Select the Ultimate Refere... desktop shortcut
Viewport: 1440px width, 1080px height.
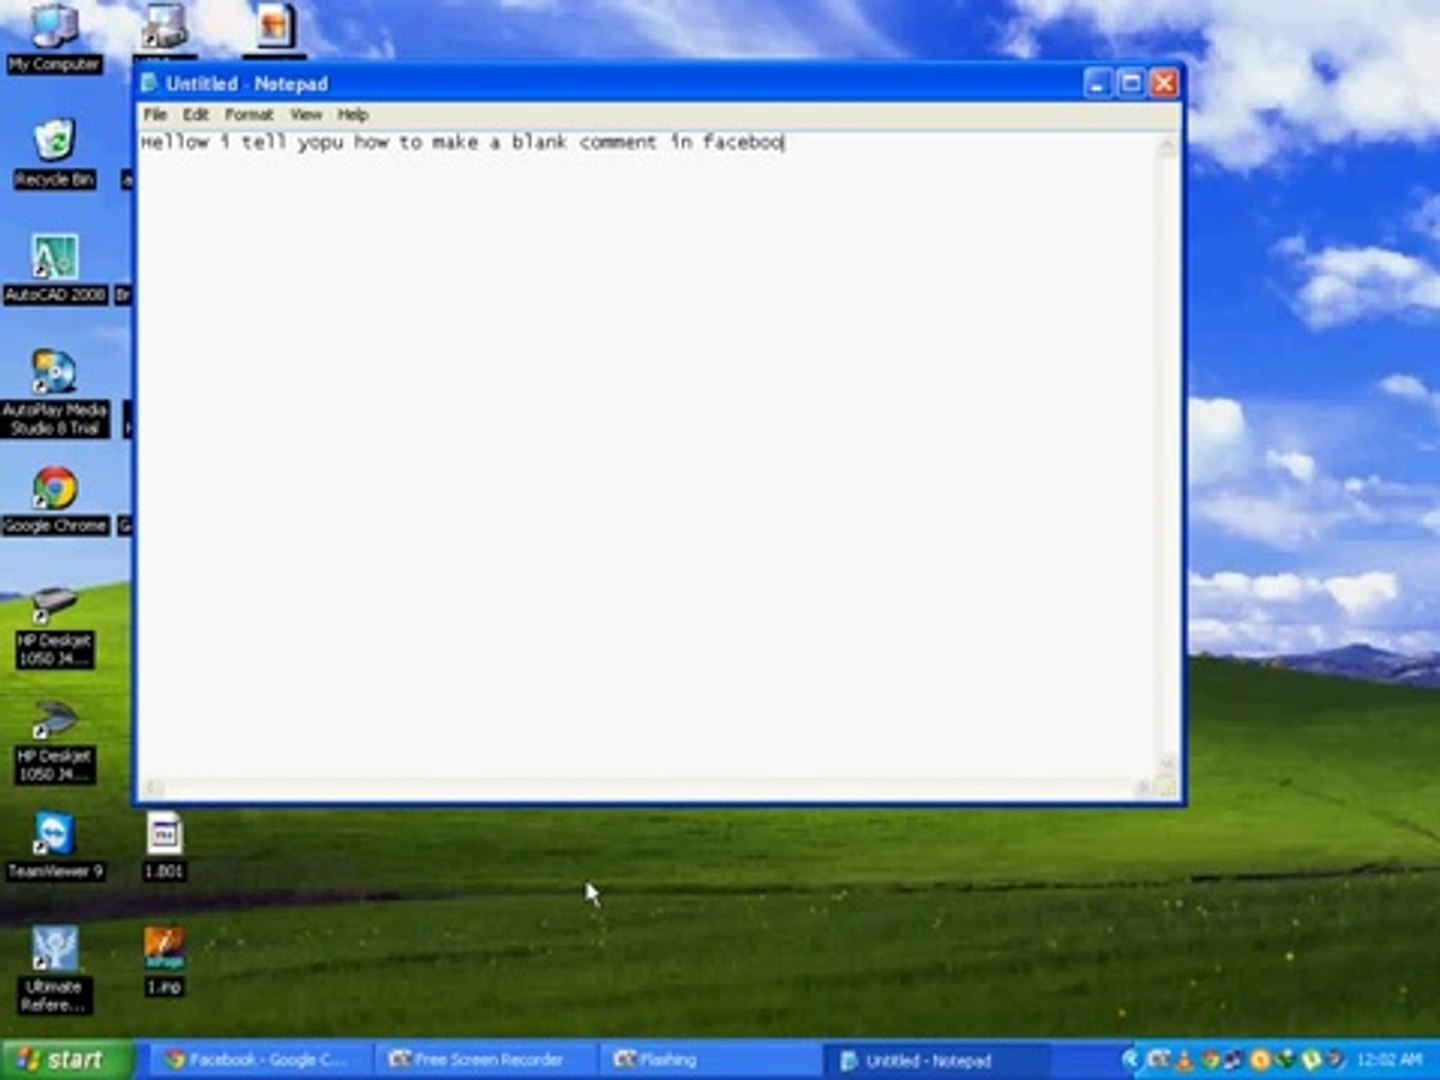click(x=55, y=970)
